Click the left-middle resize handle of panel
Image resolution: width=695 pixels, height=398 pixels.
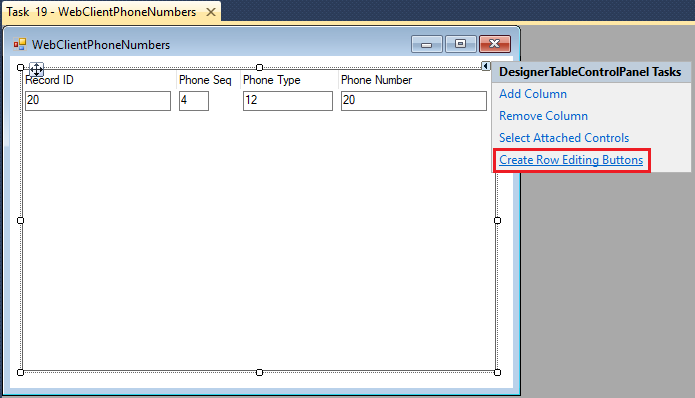point(20,220)
